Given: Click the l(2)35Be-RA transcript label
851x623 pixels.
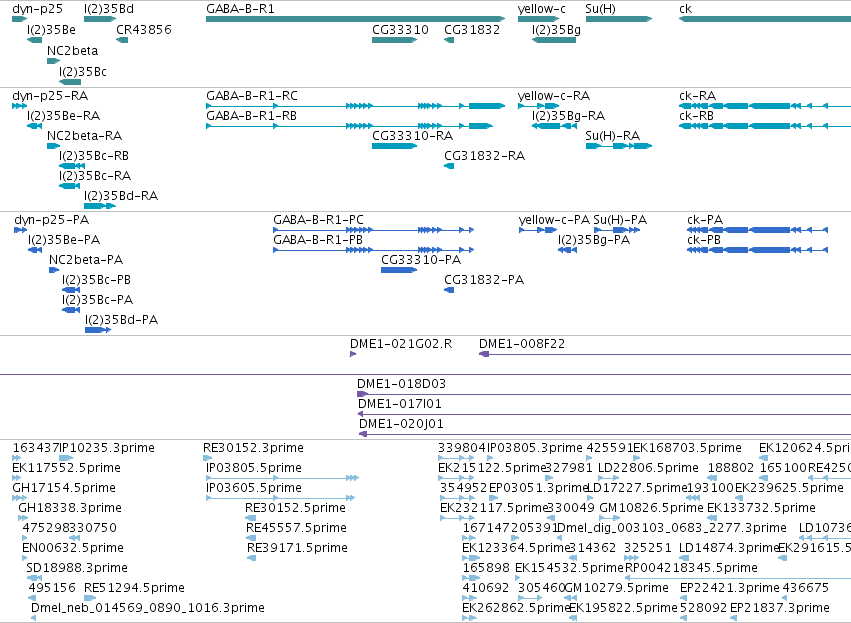Looking at the screenshot, I should [x=63, y=116].
